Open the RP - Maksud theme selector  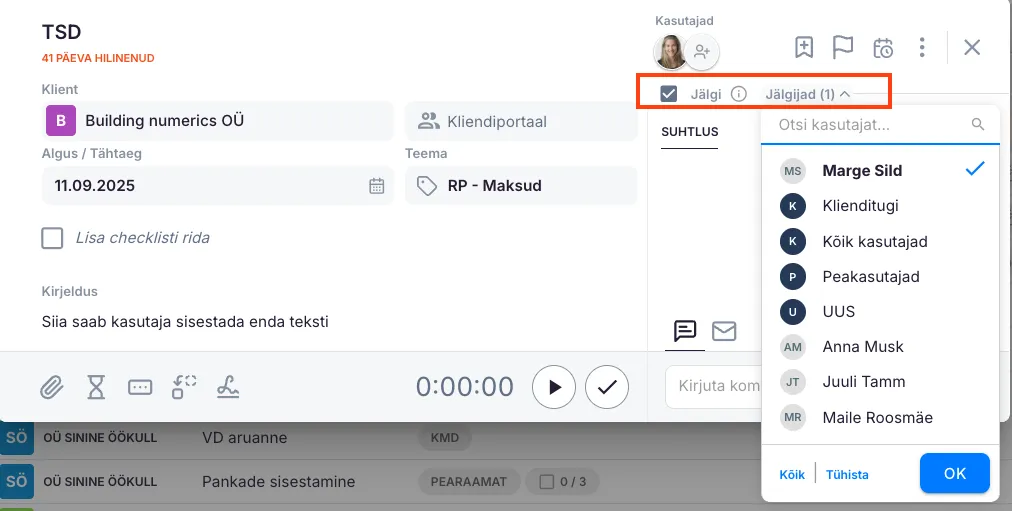(520, 185)
